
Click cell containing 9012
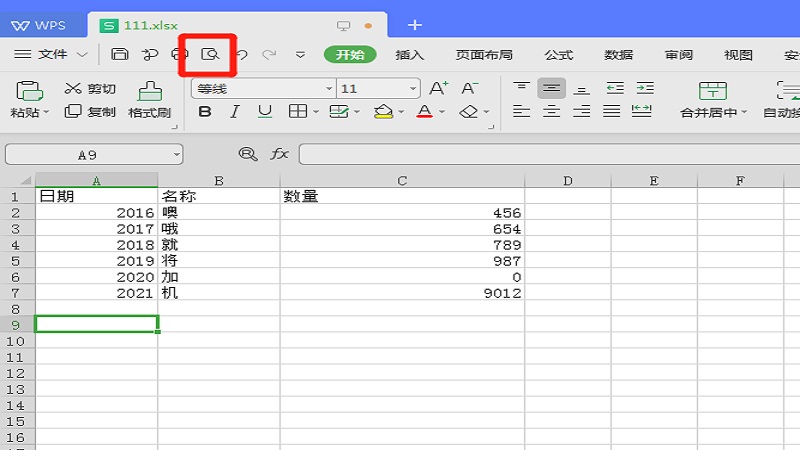tap(402, 293)
